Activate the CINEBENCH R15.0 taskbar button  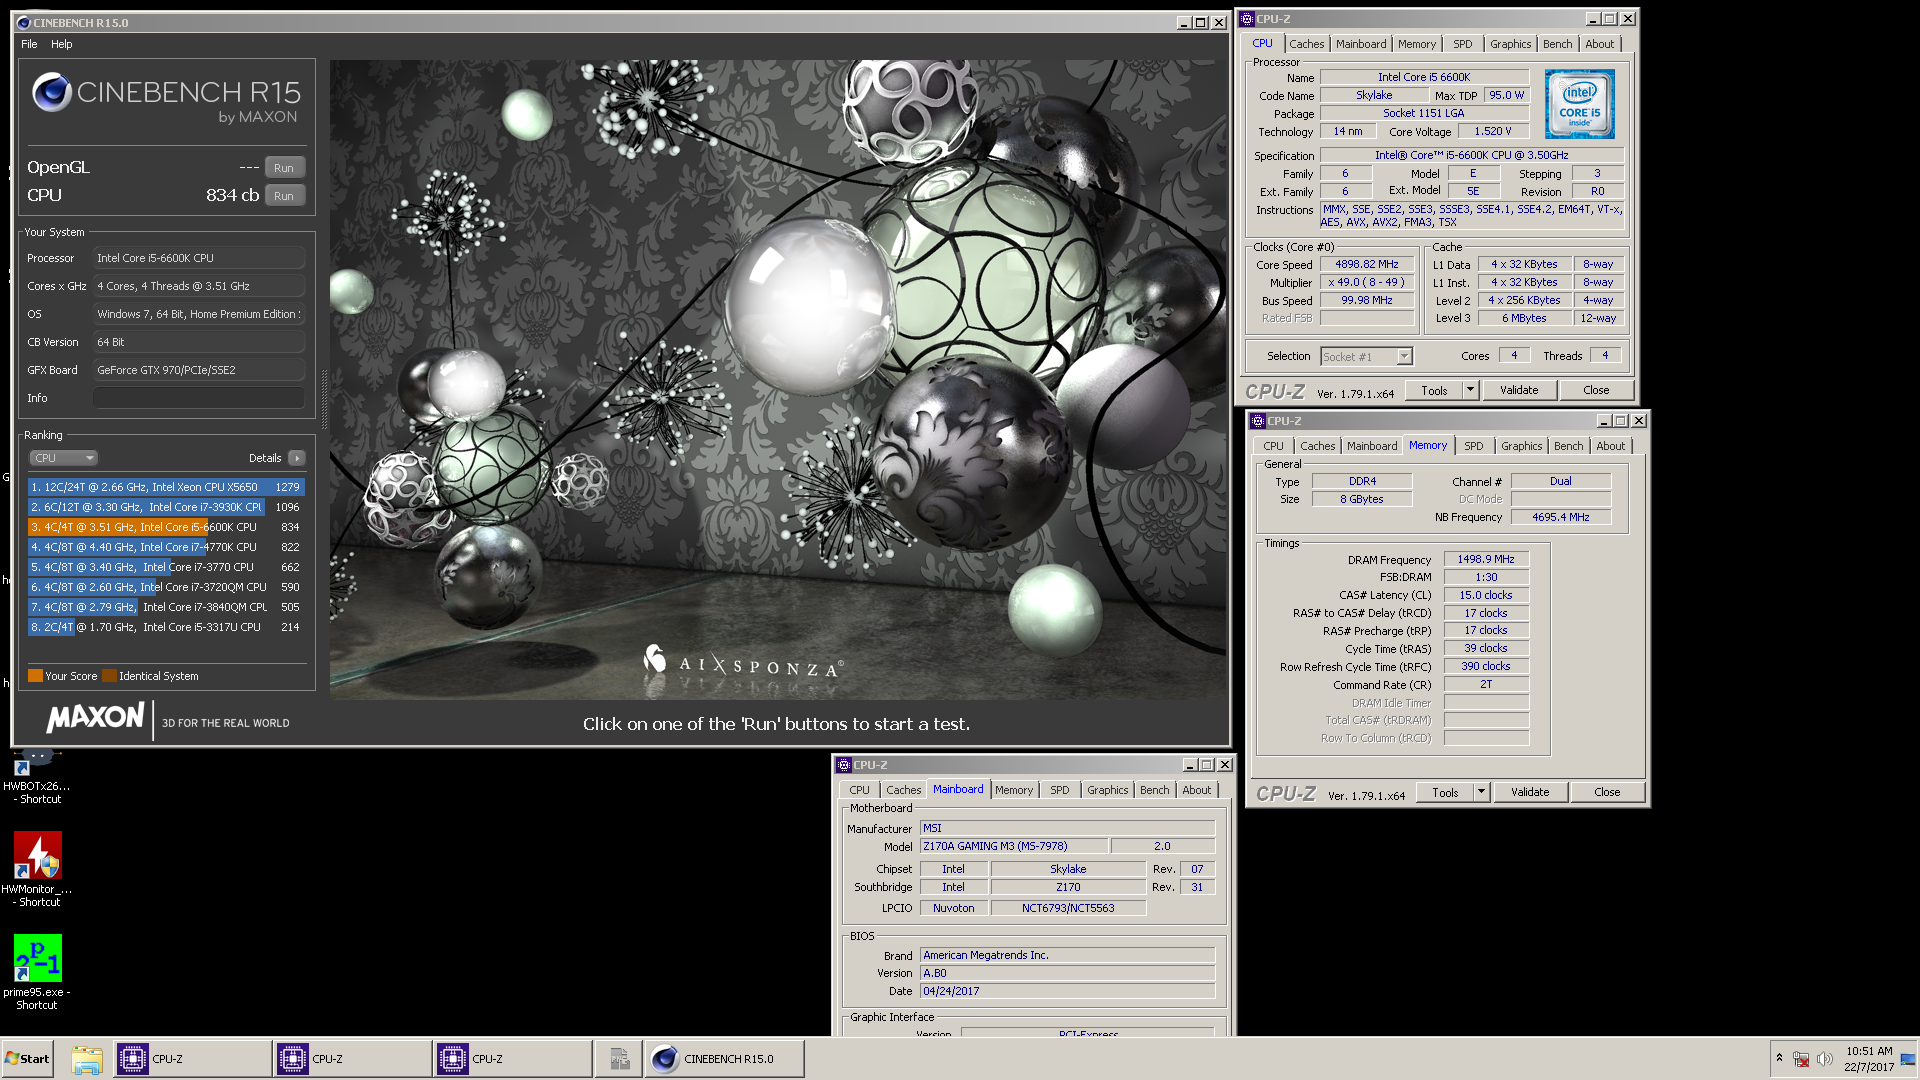[x=725, y=1059]
